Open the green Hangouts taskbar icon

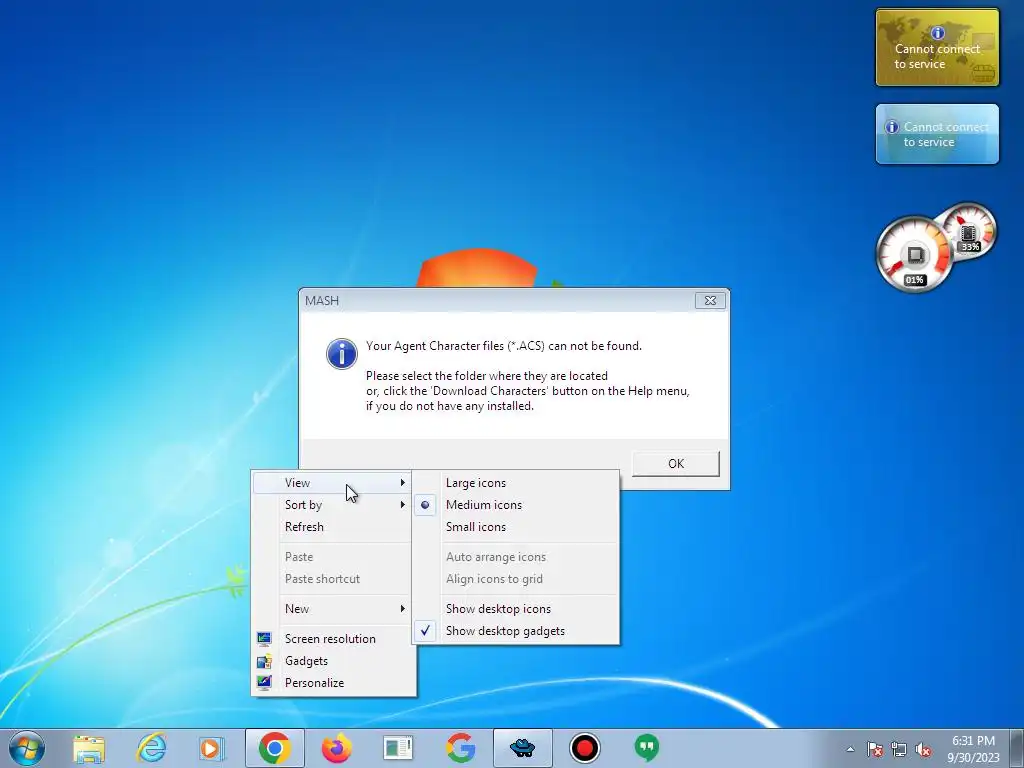(647, 748)
